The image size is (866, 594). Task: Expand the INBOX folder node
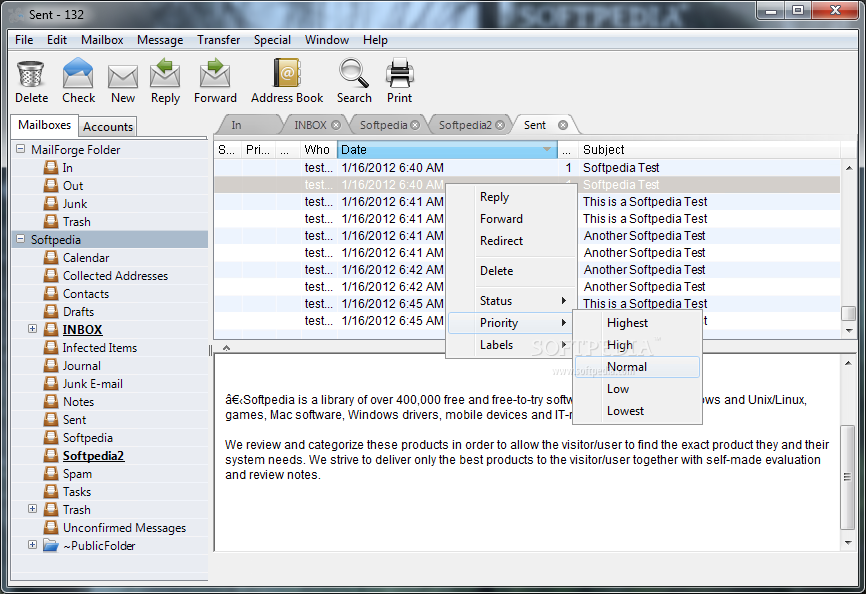(x=33, y=329)
